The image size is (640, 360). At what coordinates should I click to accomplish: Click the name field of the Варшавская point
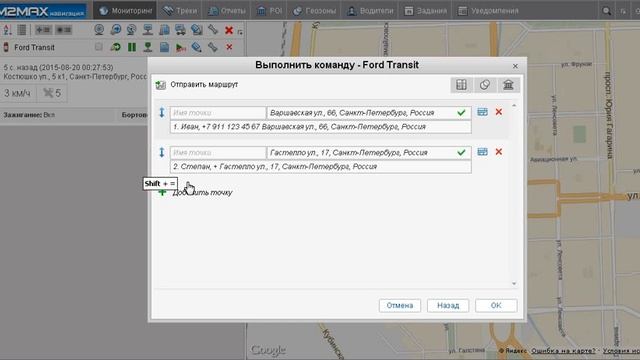(218, 113)
